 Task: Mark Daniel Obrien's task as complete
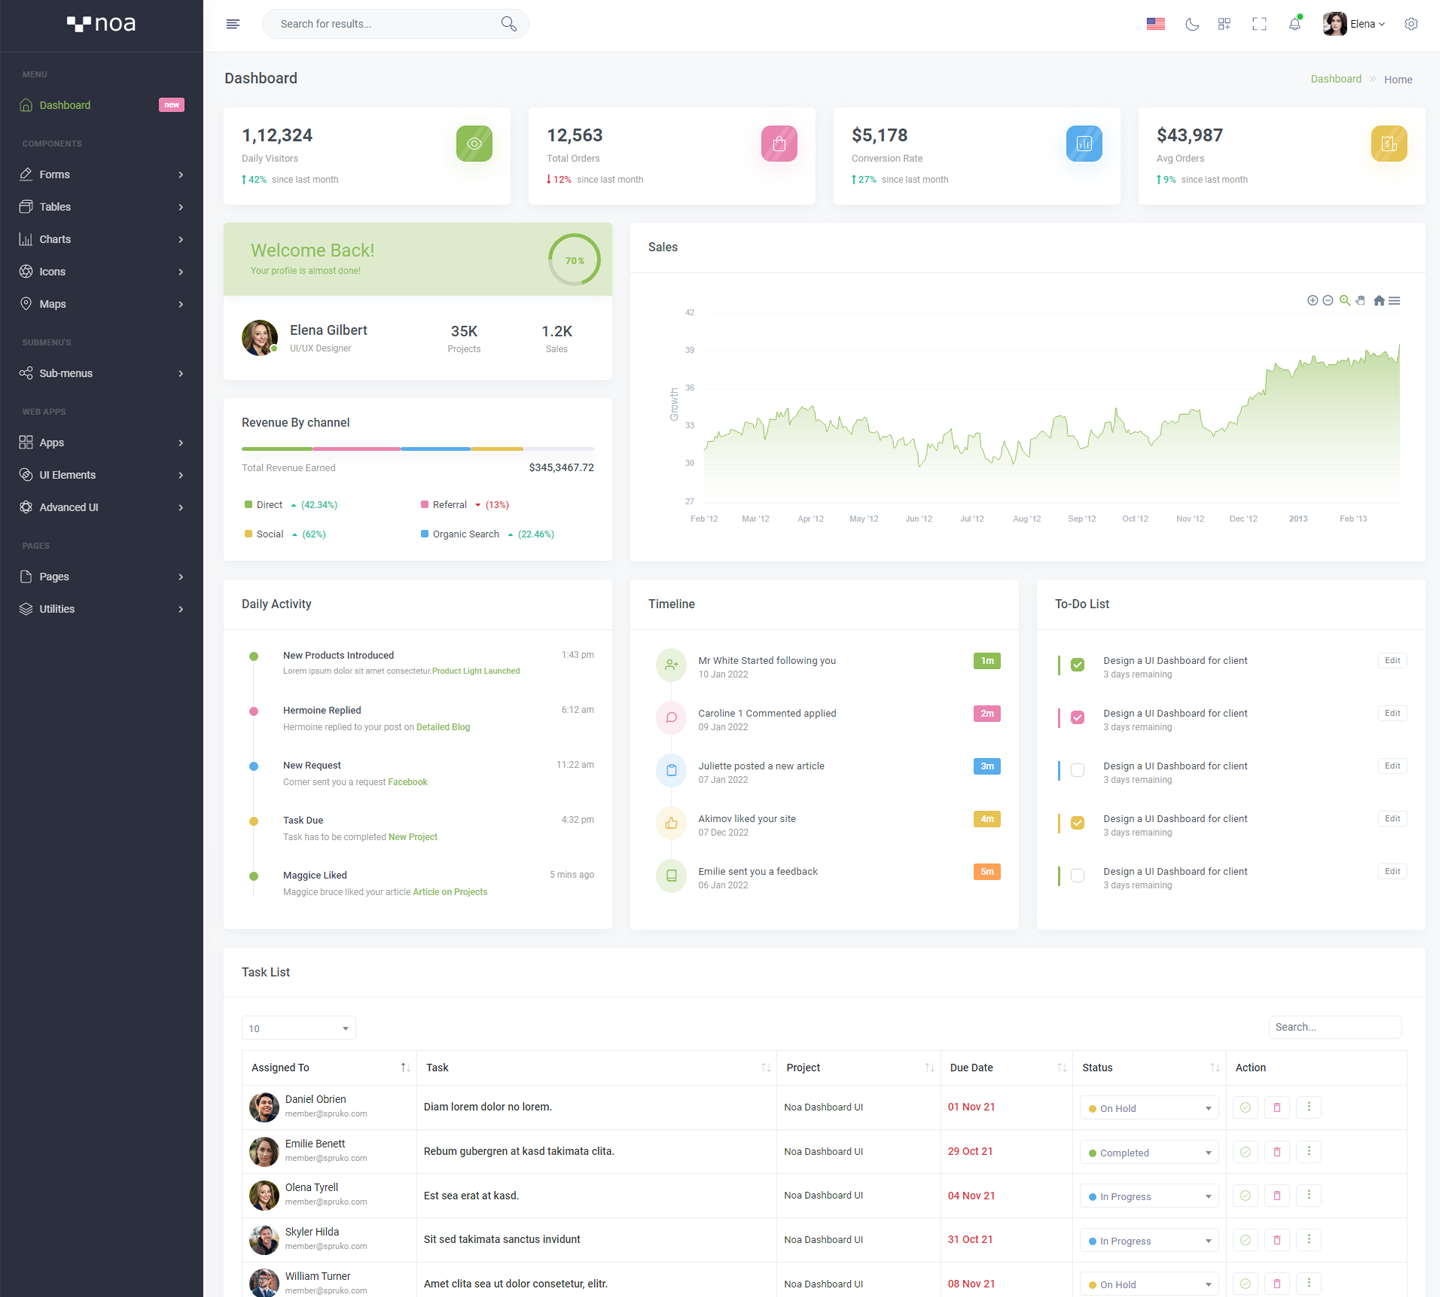click(1245, 1107)
